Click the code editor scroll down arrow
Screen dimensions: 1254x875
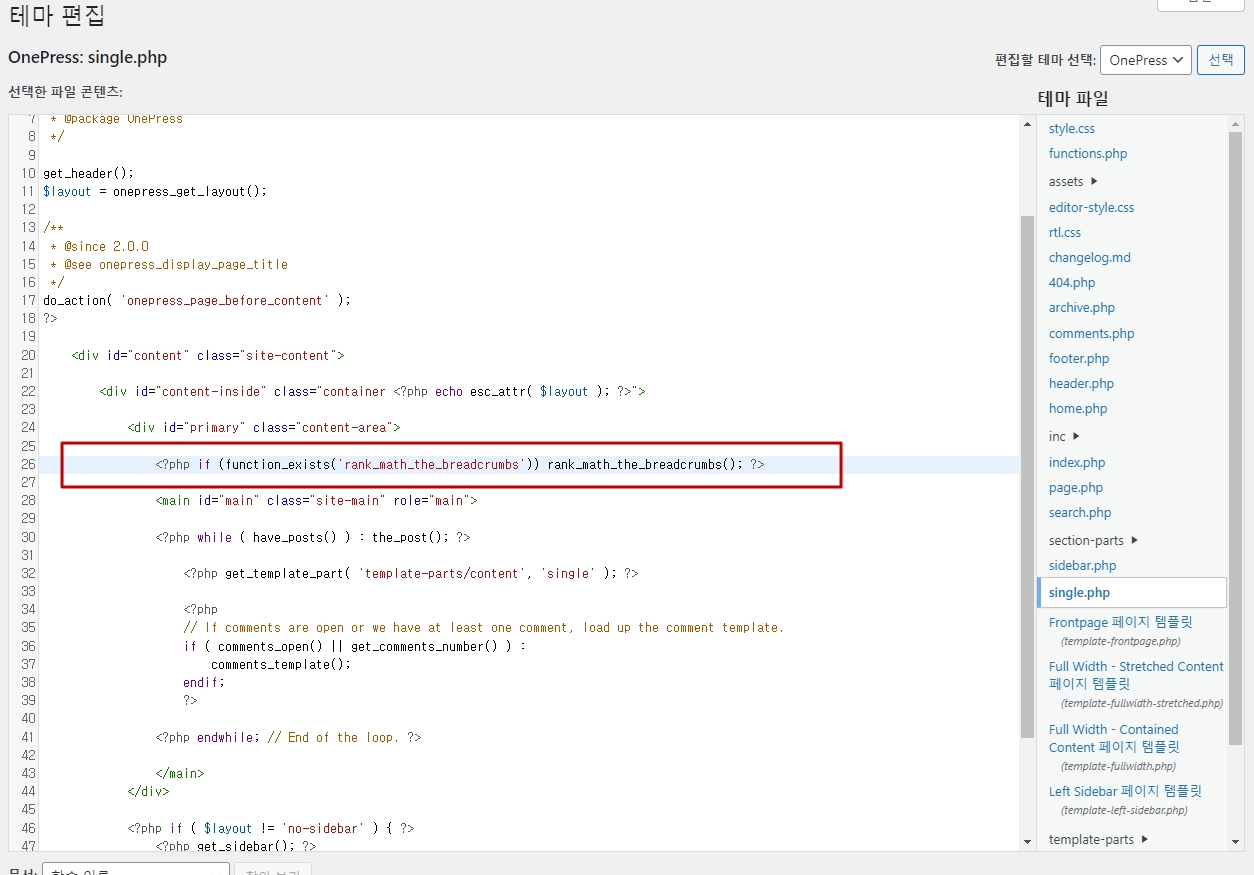coord(1027,842)
